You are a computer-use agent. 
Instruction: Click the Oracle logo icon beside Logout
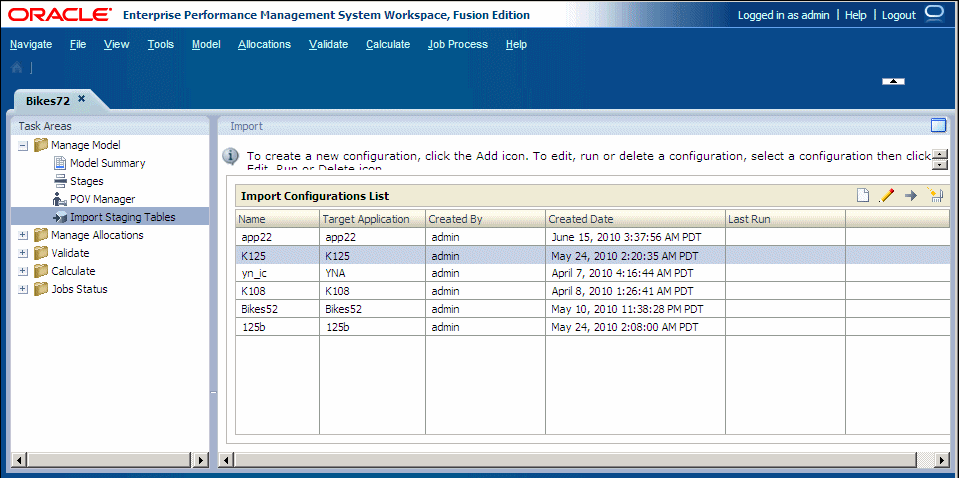coord(935,13)
